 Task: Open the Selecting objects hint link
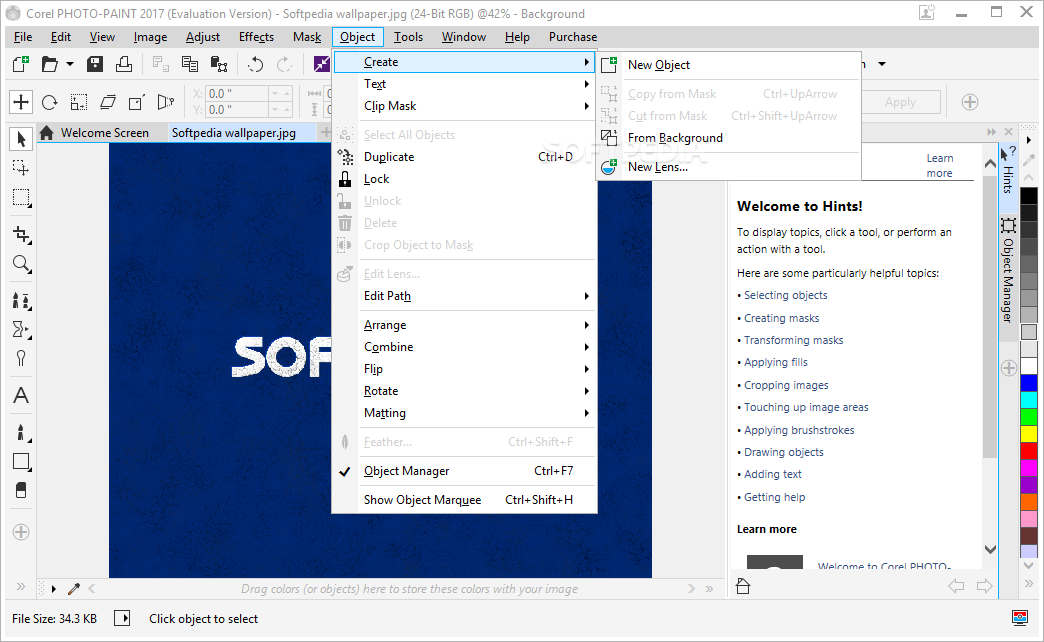[x=786, y=295]
